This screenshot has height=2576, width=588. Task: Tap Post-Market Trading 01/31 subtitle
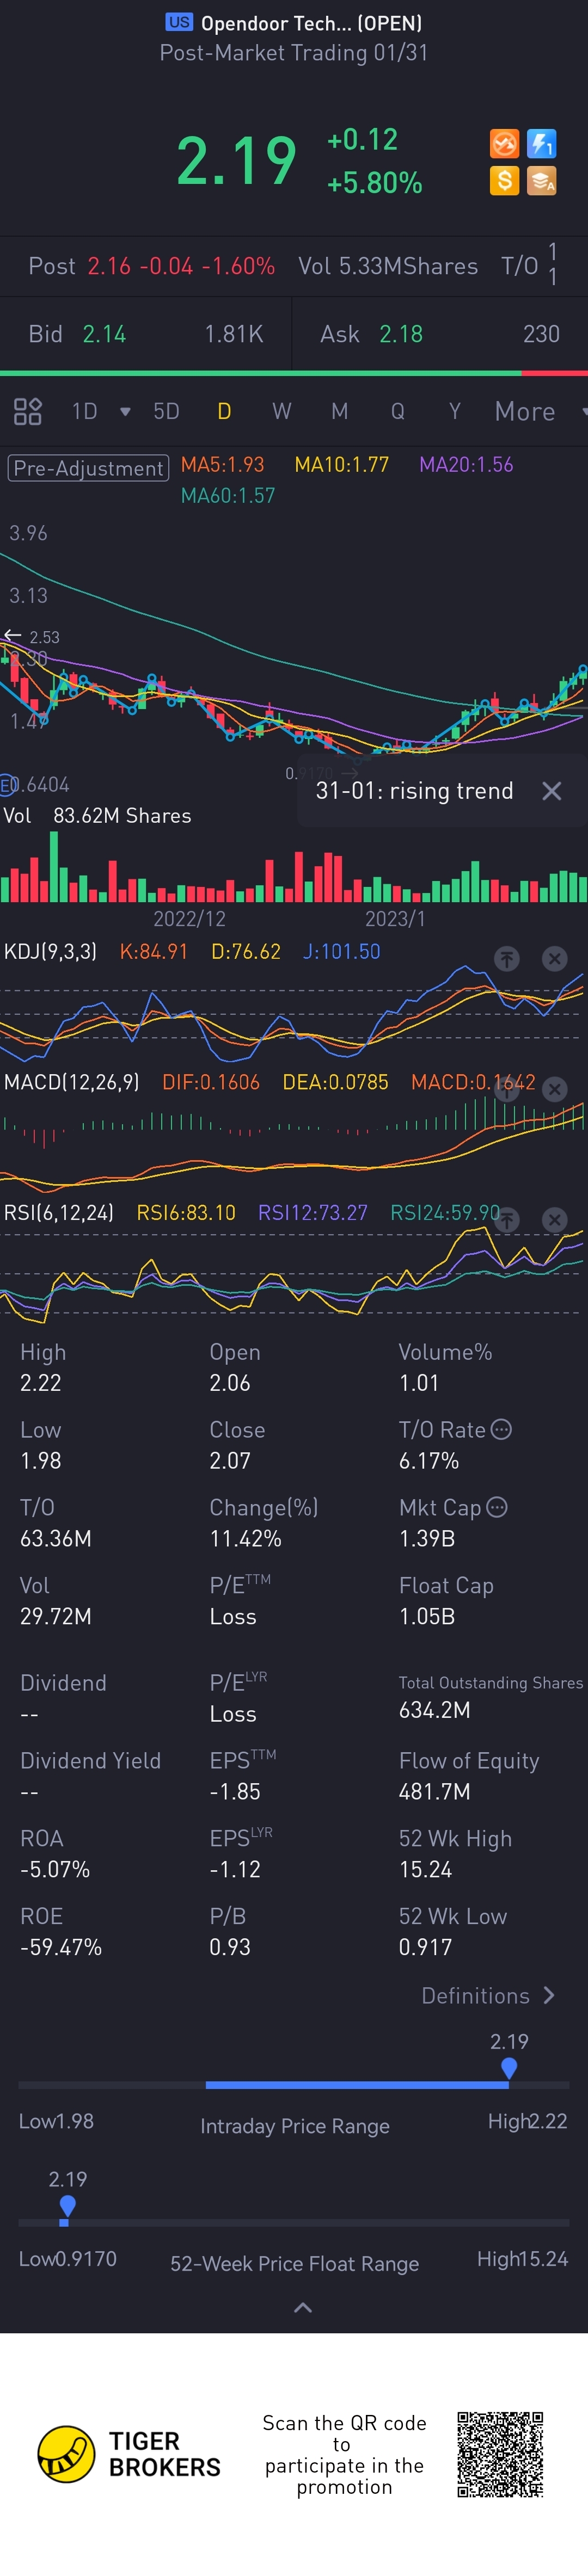(x=294, y=52)
